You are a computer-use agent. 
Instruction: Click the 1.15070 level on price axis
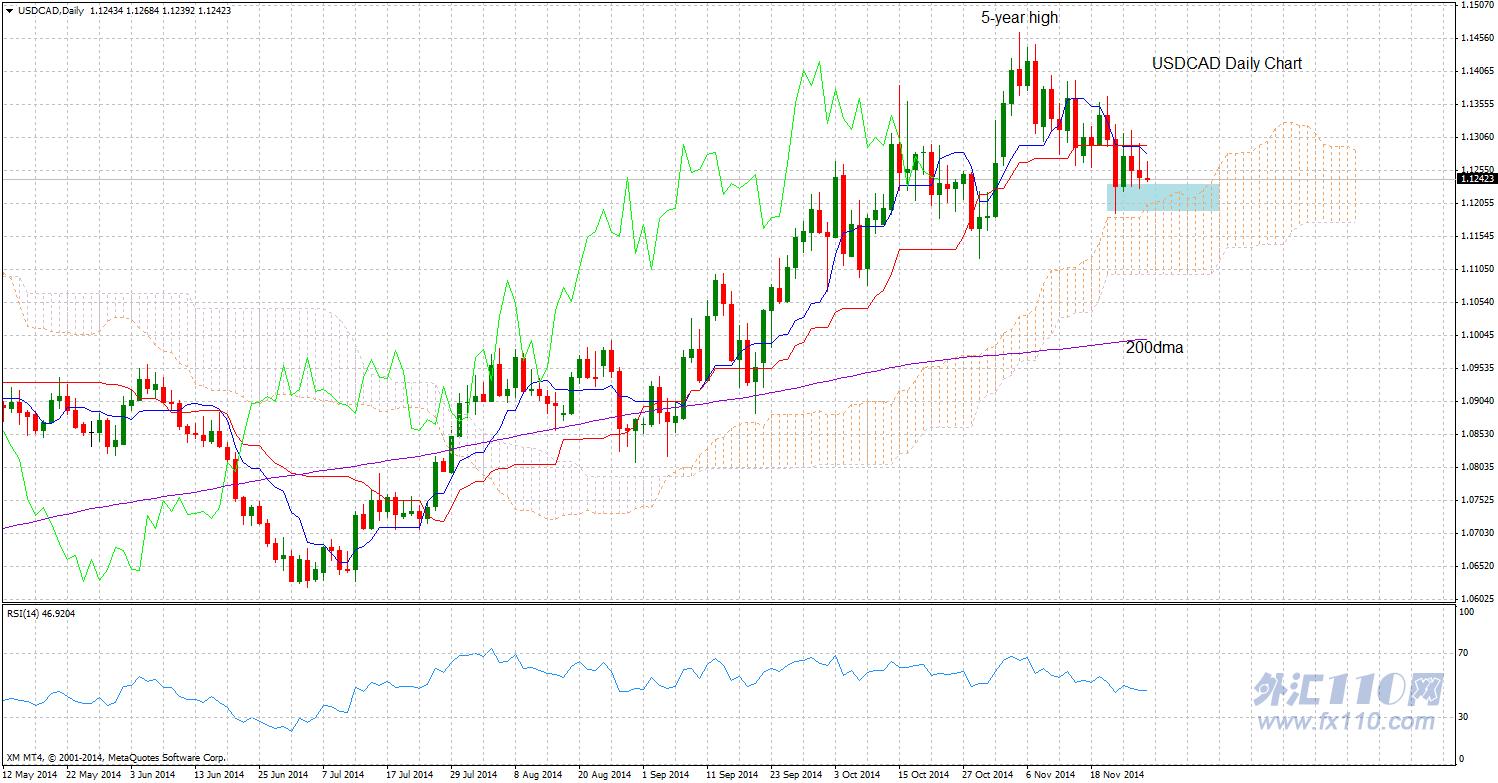click(x=1476, y=5)
